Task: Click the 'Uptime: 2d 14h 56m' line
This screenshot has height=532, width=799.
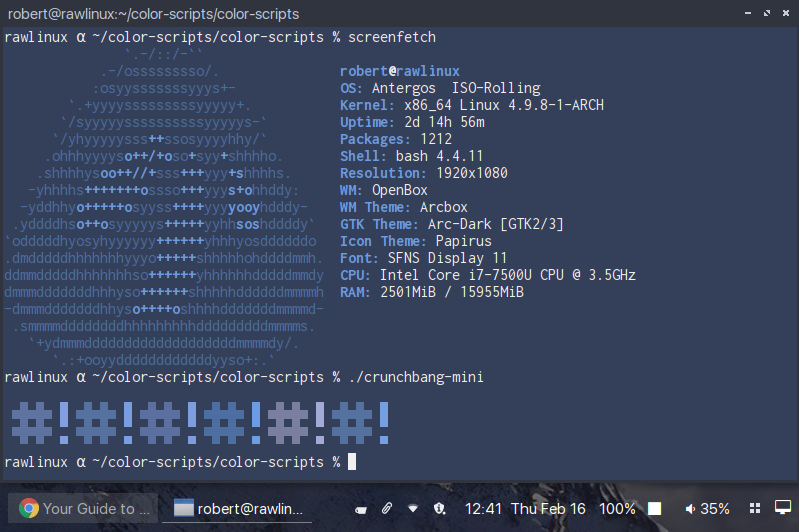Action: point(412,122)
